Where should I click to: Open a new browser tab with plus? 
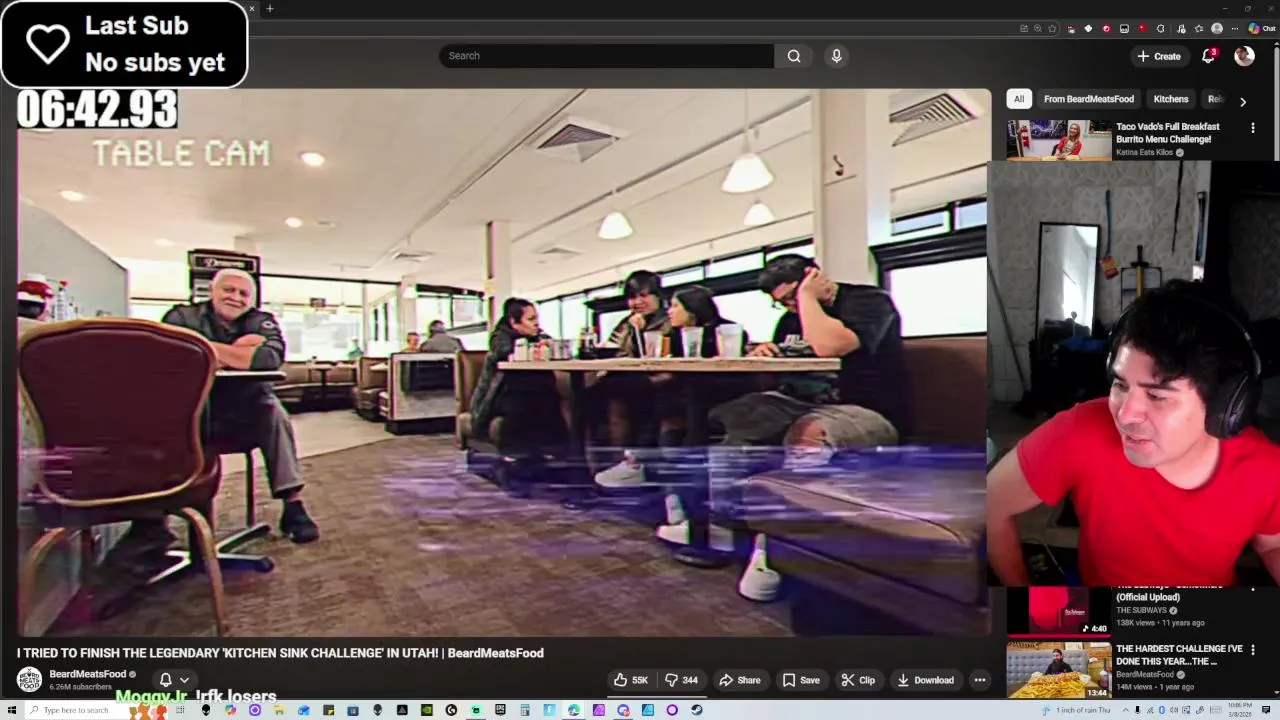[x=269, y=9]
